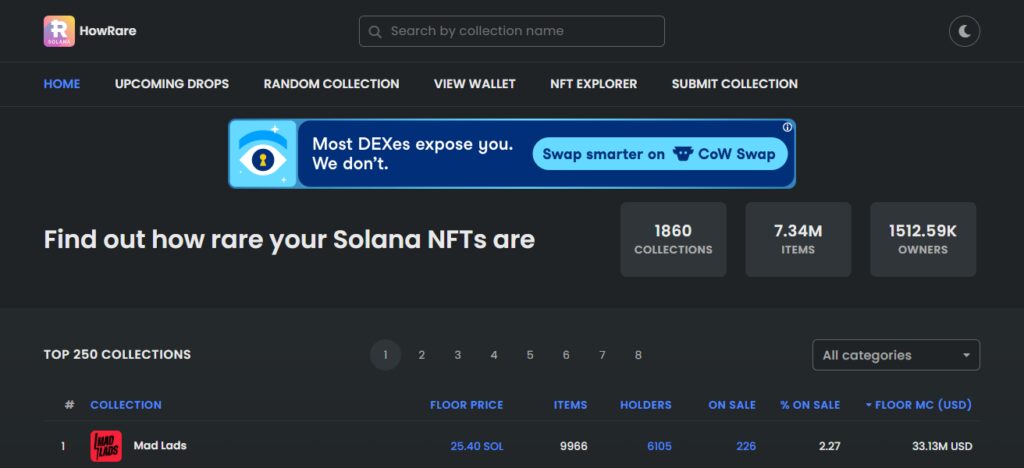The width and height of the screenshot is (1024, 468).
Task: Click the Mad Lads holders count 6105
Action: (x=659, y=446)
